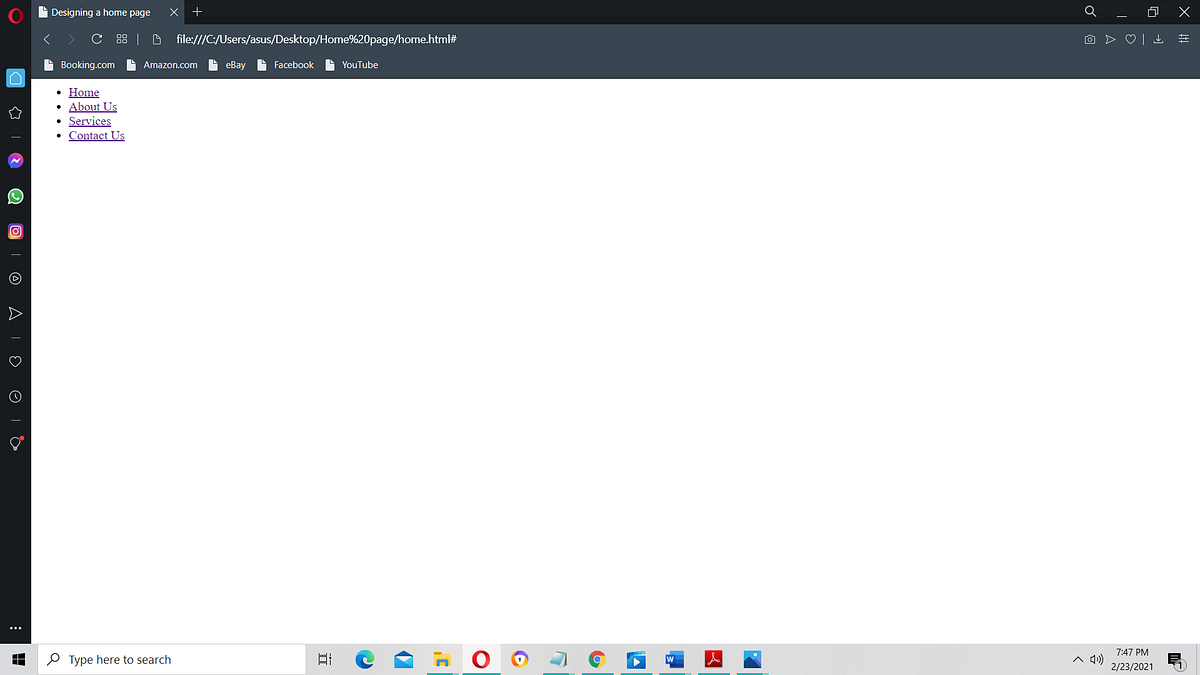The height and width of the screenshot is (675, 1200).
Task: Open volume control in system tray
Action: [1096, 660]
